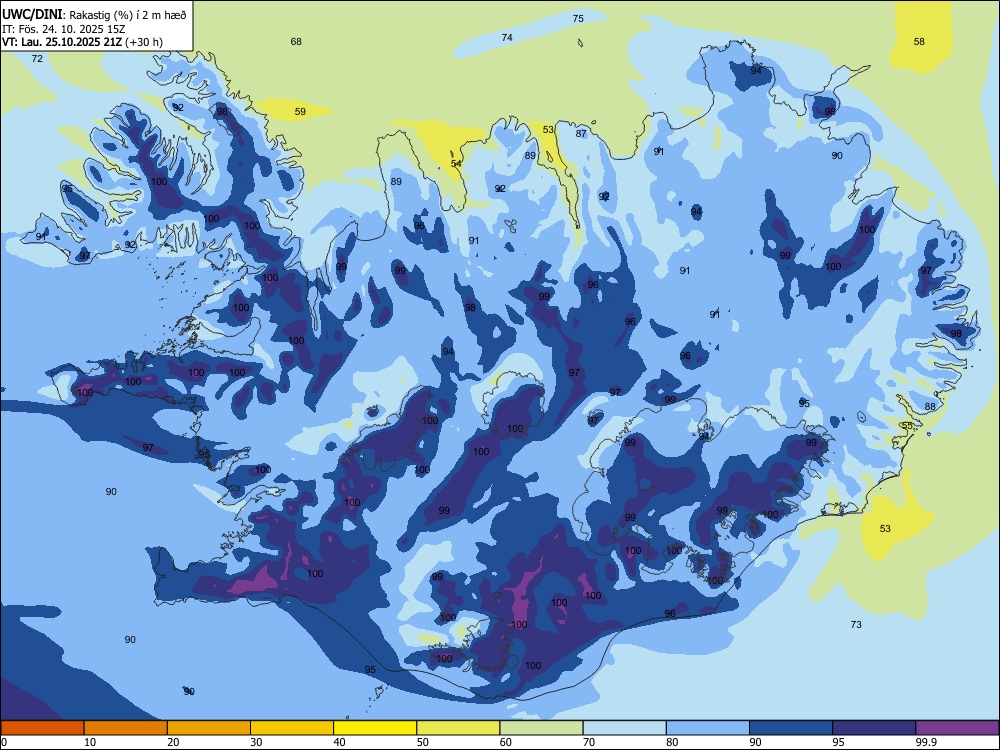Click the map value 87 on the north coast
Screen dimensions: 1000x750
pyautogui.click(x=581, y=134)
